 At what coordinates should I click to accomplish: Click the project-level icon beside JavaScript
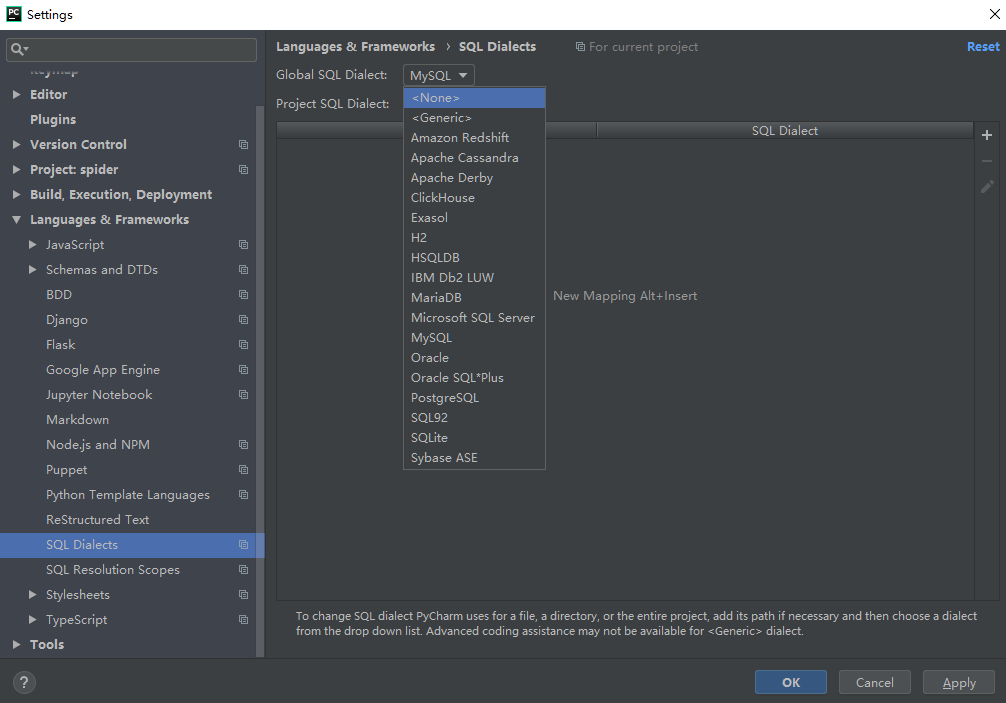[243, 244]
